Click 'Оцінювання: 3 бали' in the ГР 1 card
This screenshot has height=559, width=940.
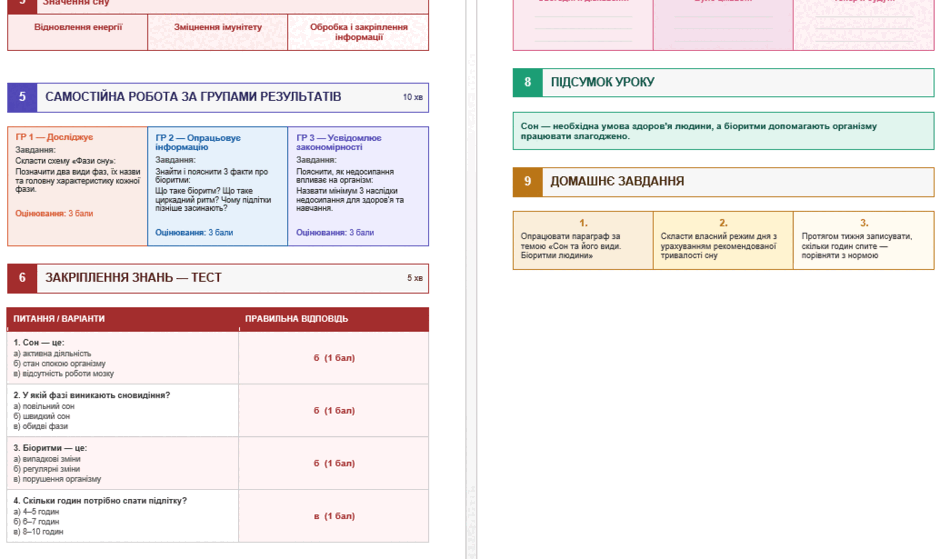click(54, 214)
